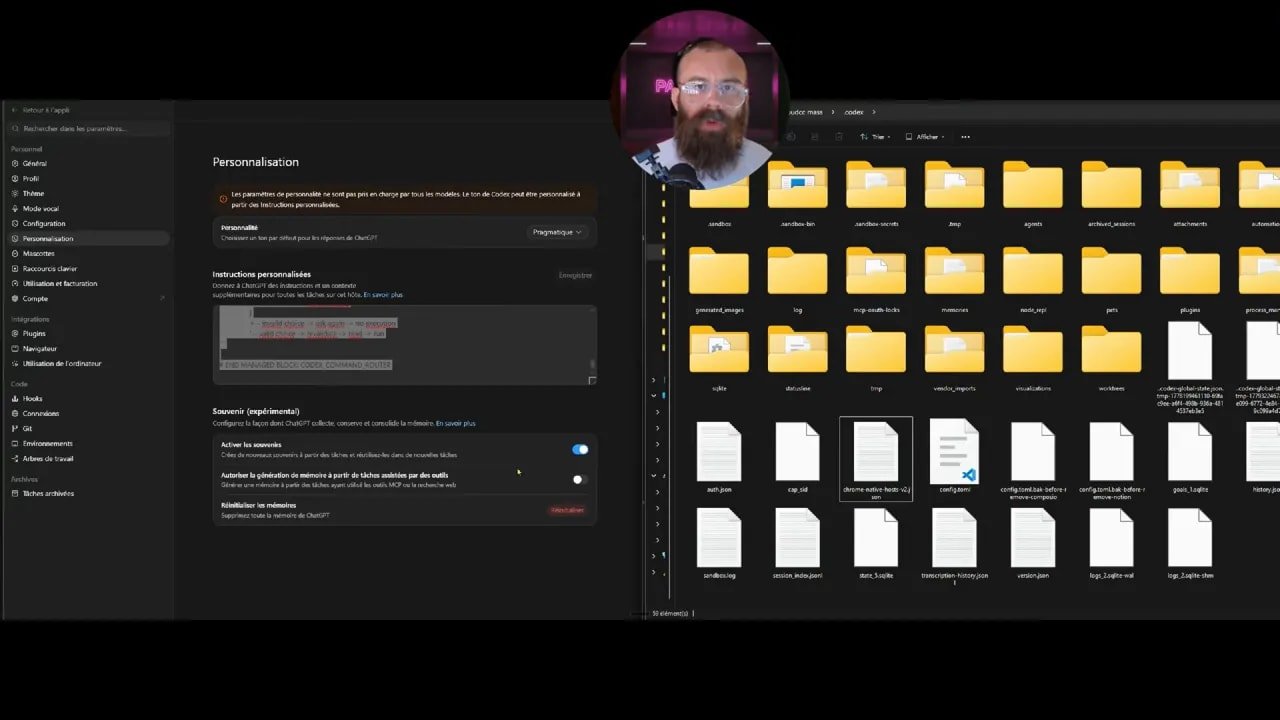
Task: Select the log folder
Action: 797,280
